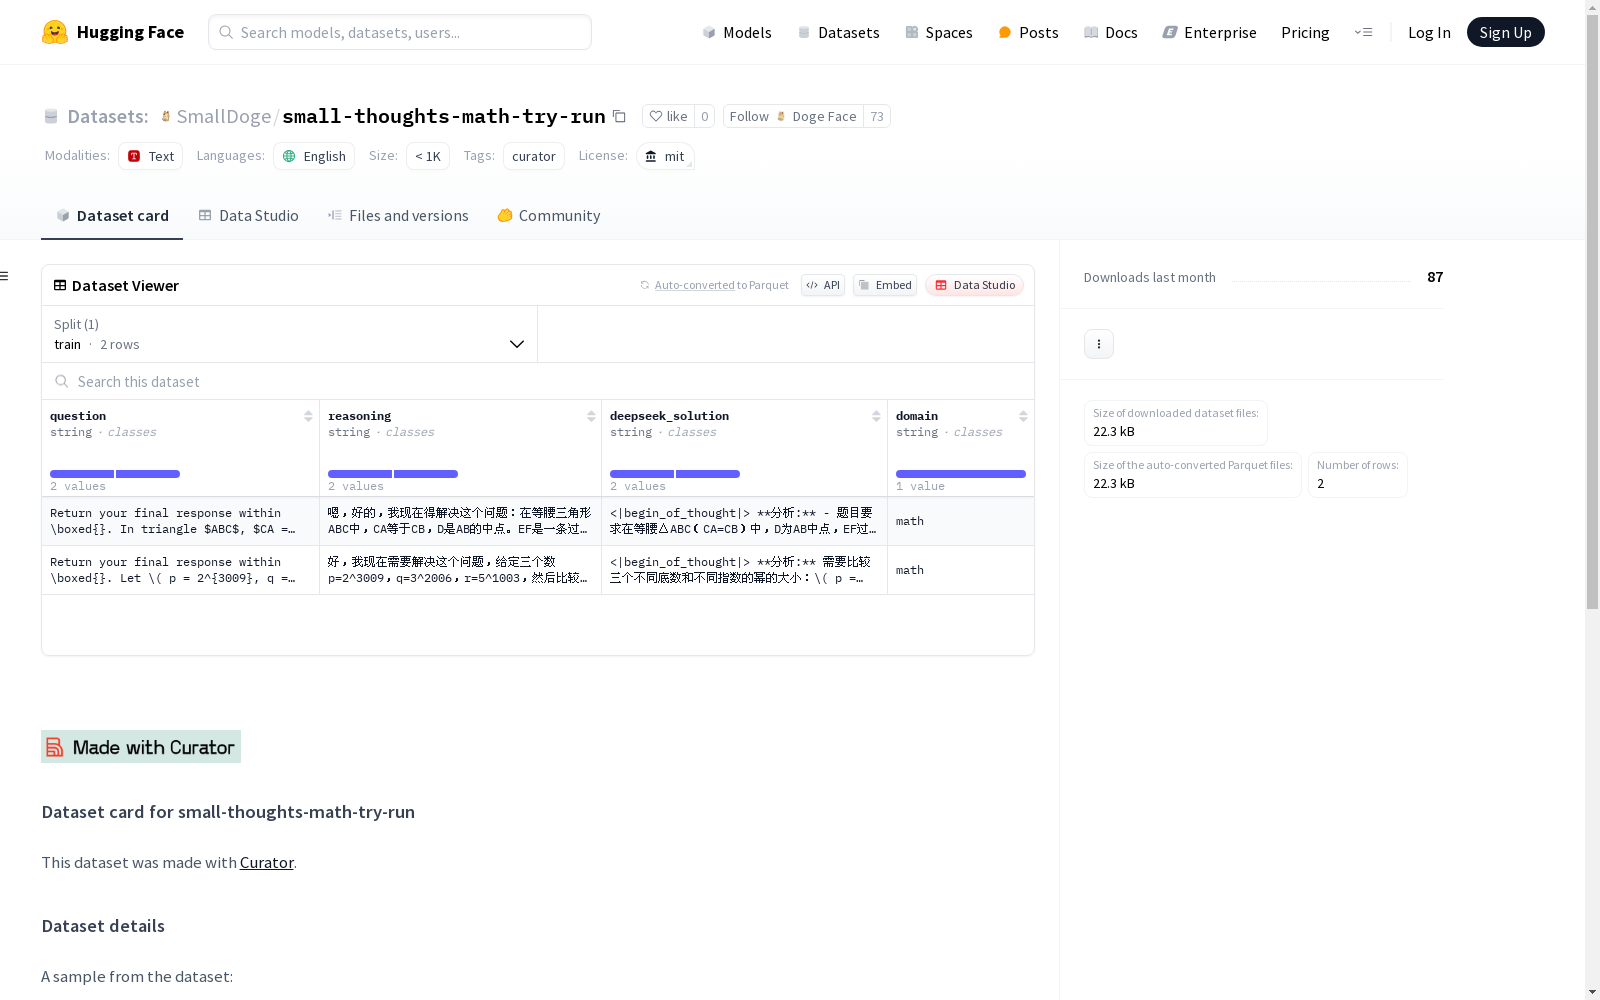Open Posts in the top navigation

coord(1029,32)
